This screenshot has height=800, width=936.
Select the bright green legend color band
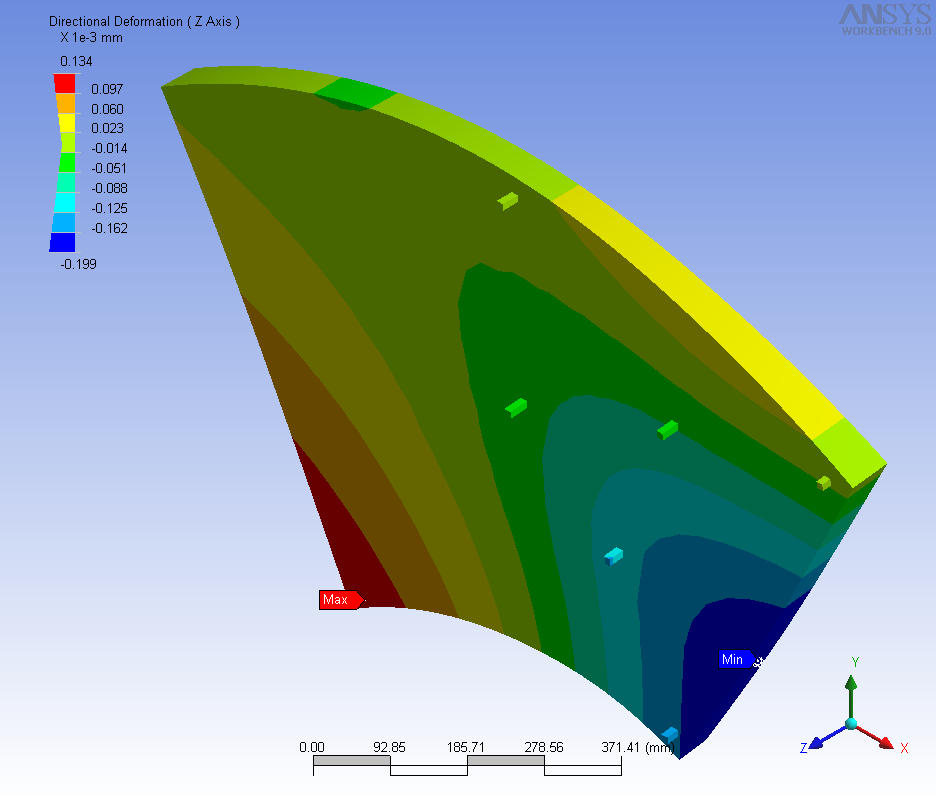(66, 163)
